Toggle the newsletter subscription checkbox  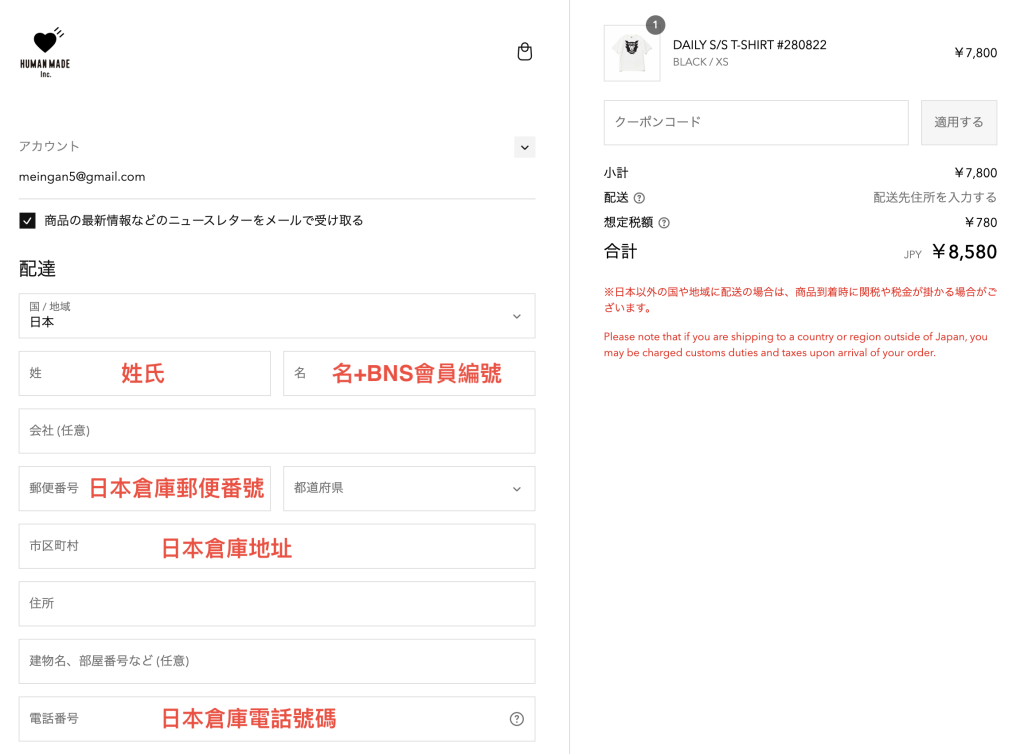(28, 220)
